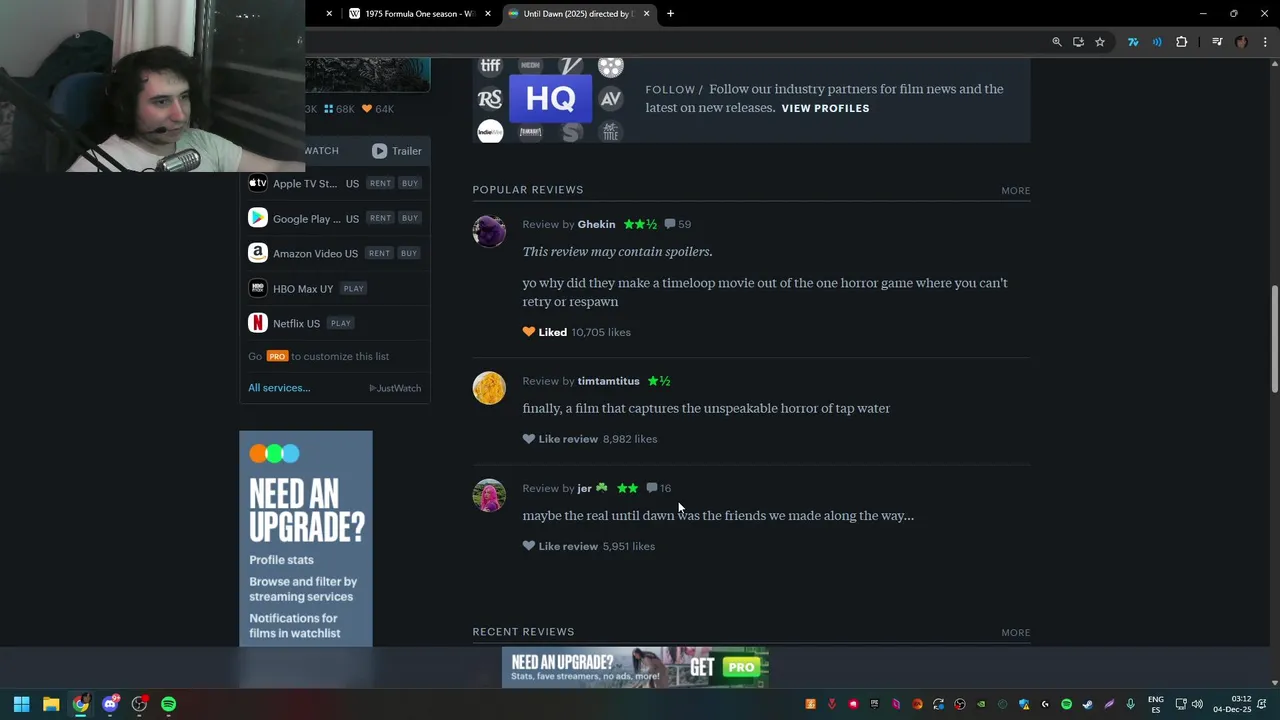Bookmark this page with the star
This screenshot has height=720, width=1280.
(x=1100, y=42)
